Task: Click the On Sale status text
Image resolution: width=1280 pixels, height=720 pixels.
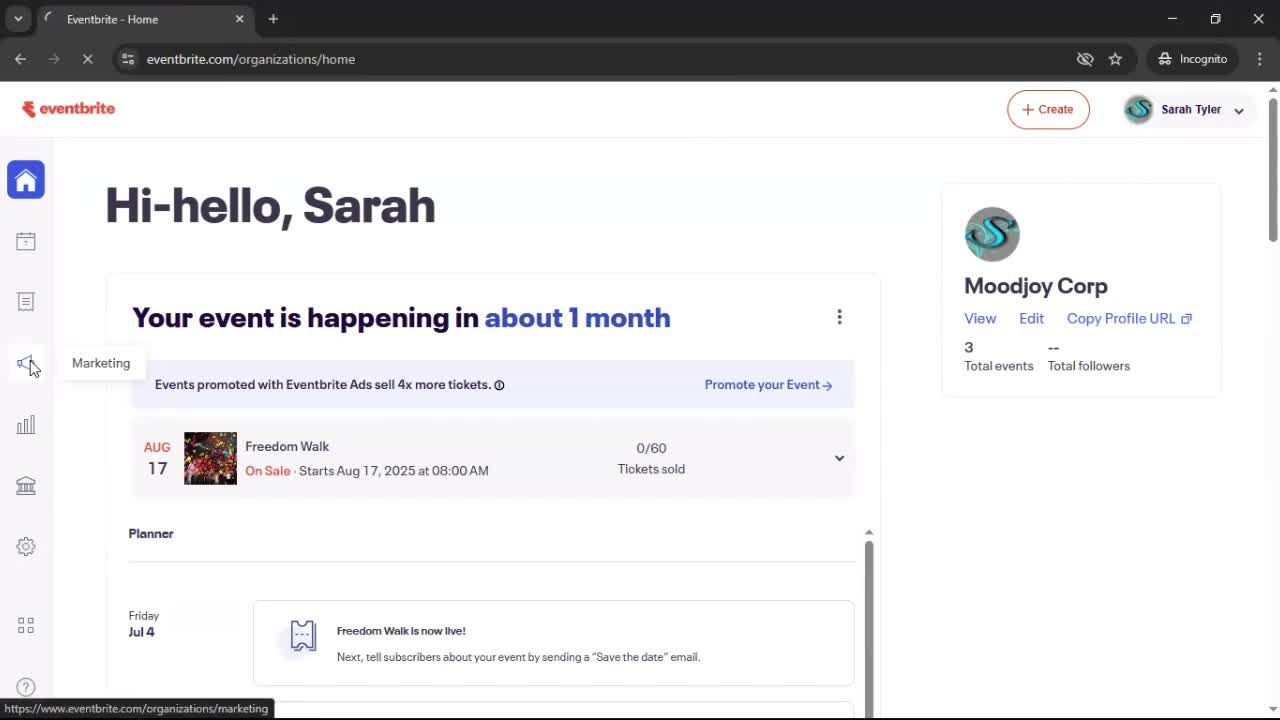Action: tap(268, 471)
